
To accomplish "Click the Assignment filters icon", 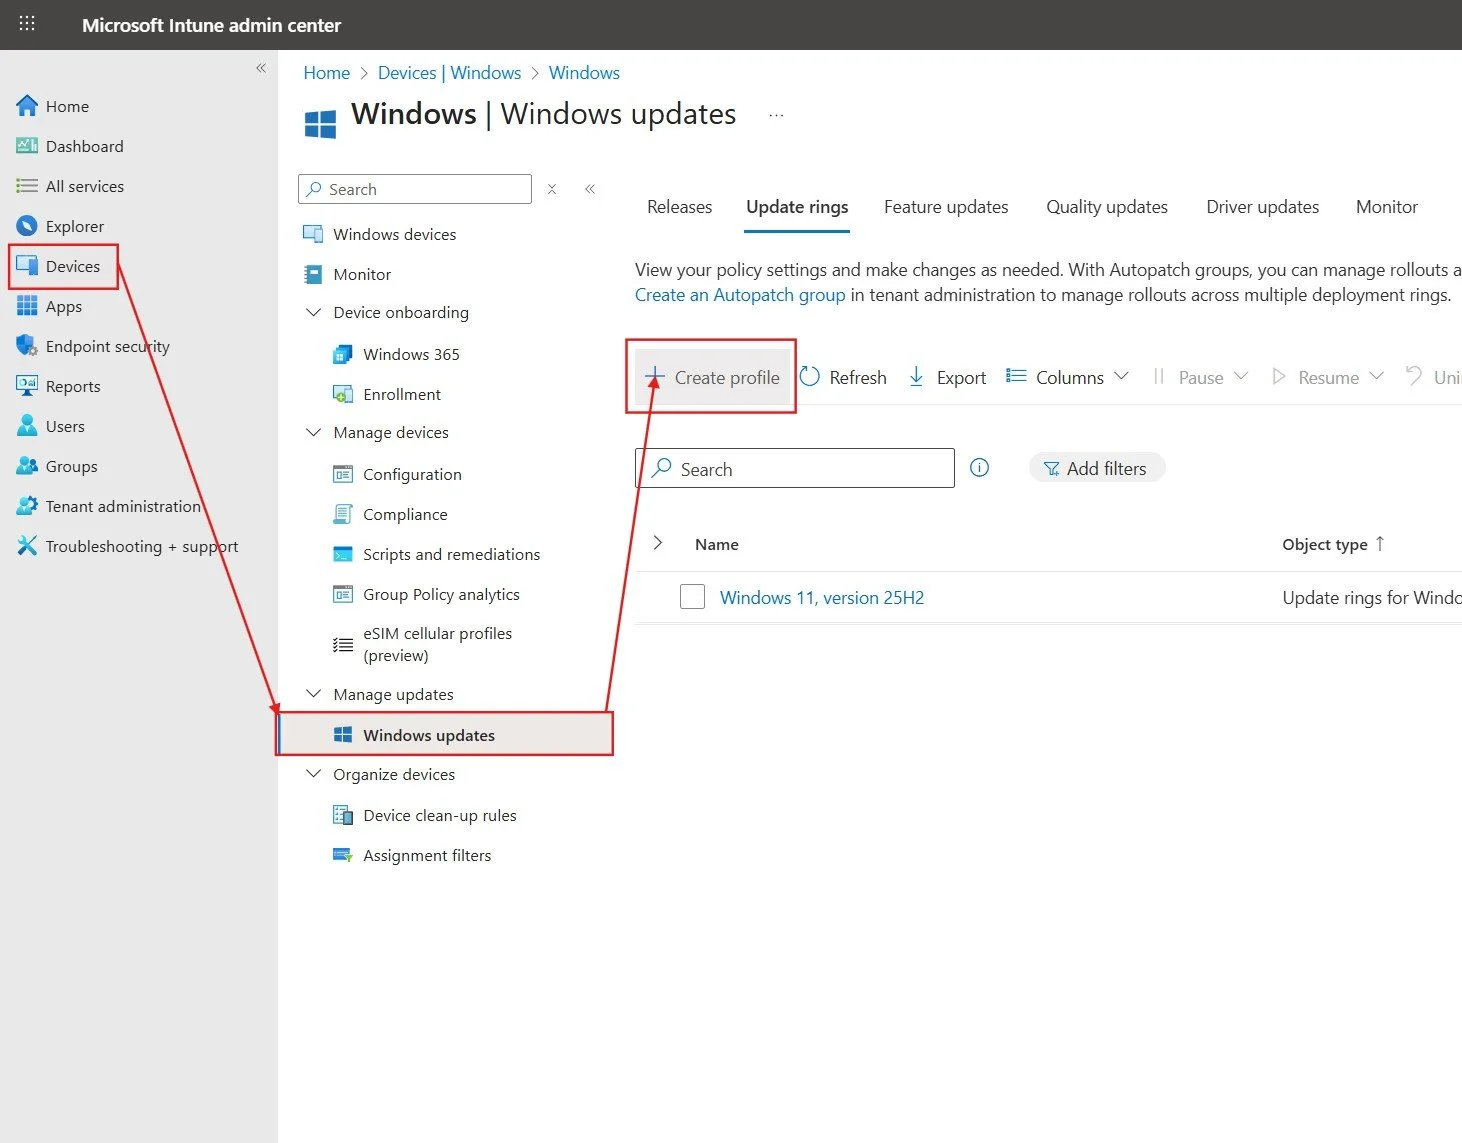I will pos(342,855).
